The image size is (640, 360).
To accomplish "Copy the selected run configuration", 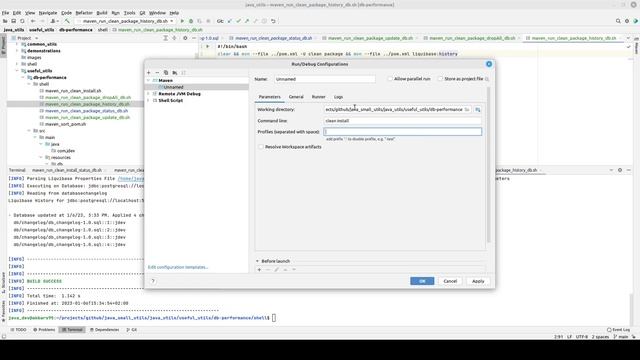I will 166,73.
